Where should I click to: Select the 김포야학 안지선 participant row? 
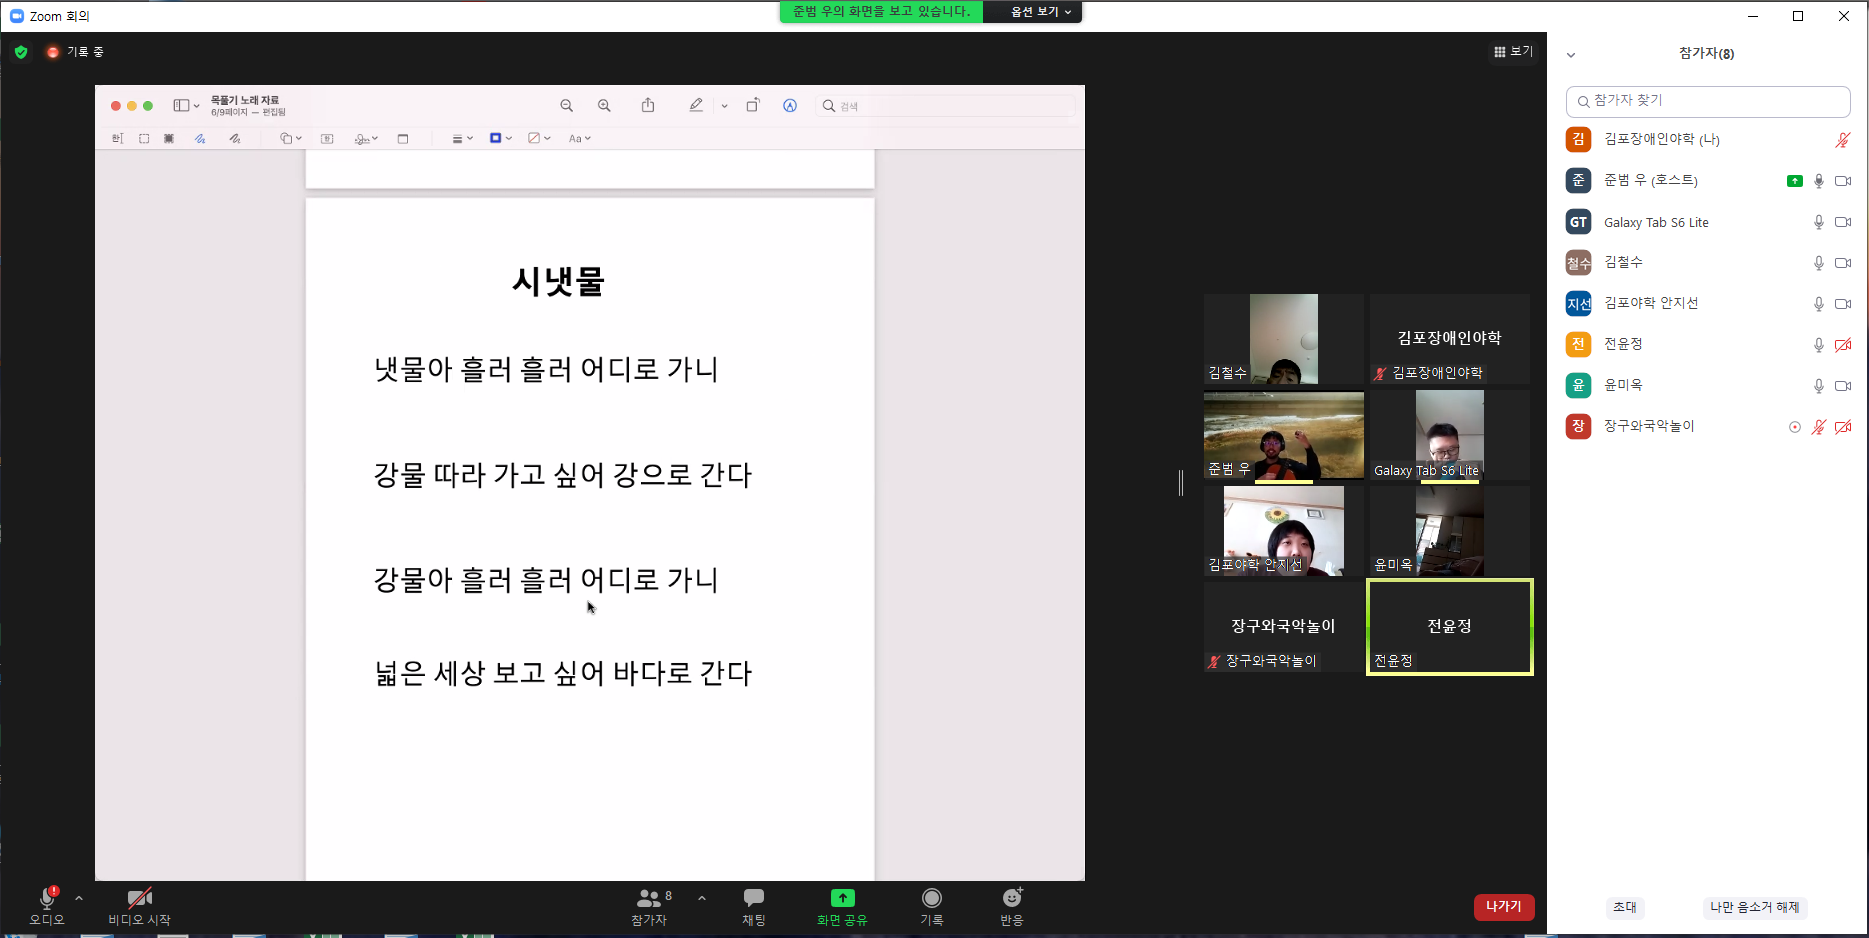coord(1708,303)
